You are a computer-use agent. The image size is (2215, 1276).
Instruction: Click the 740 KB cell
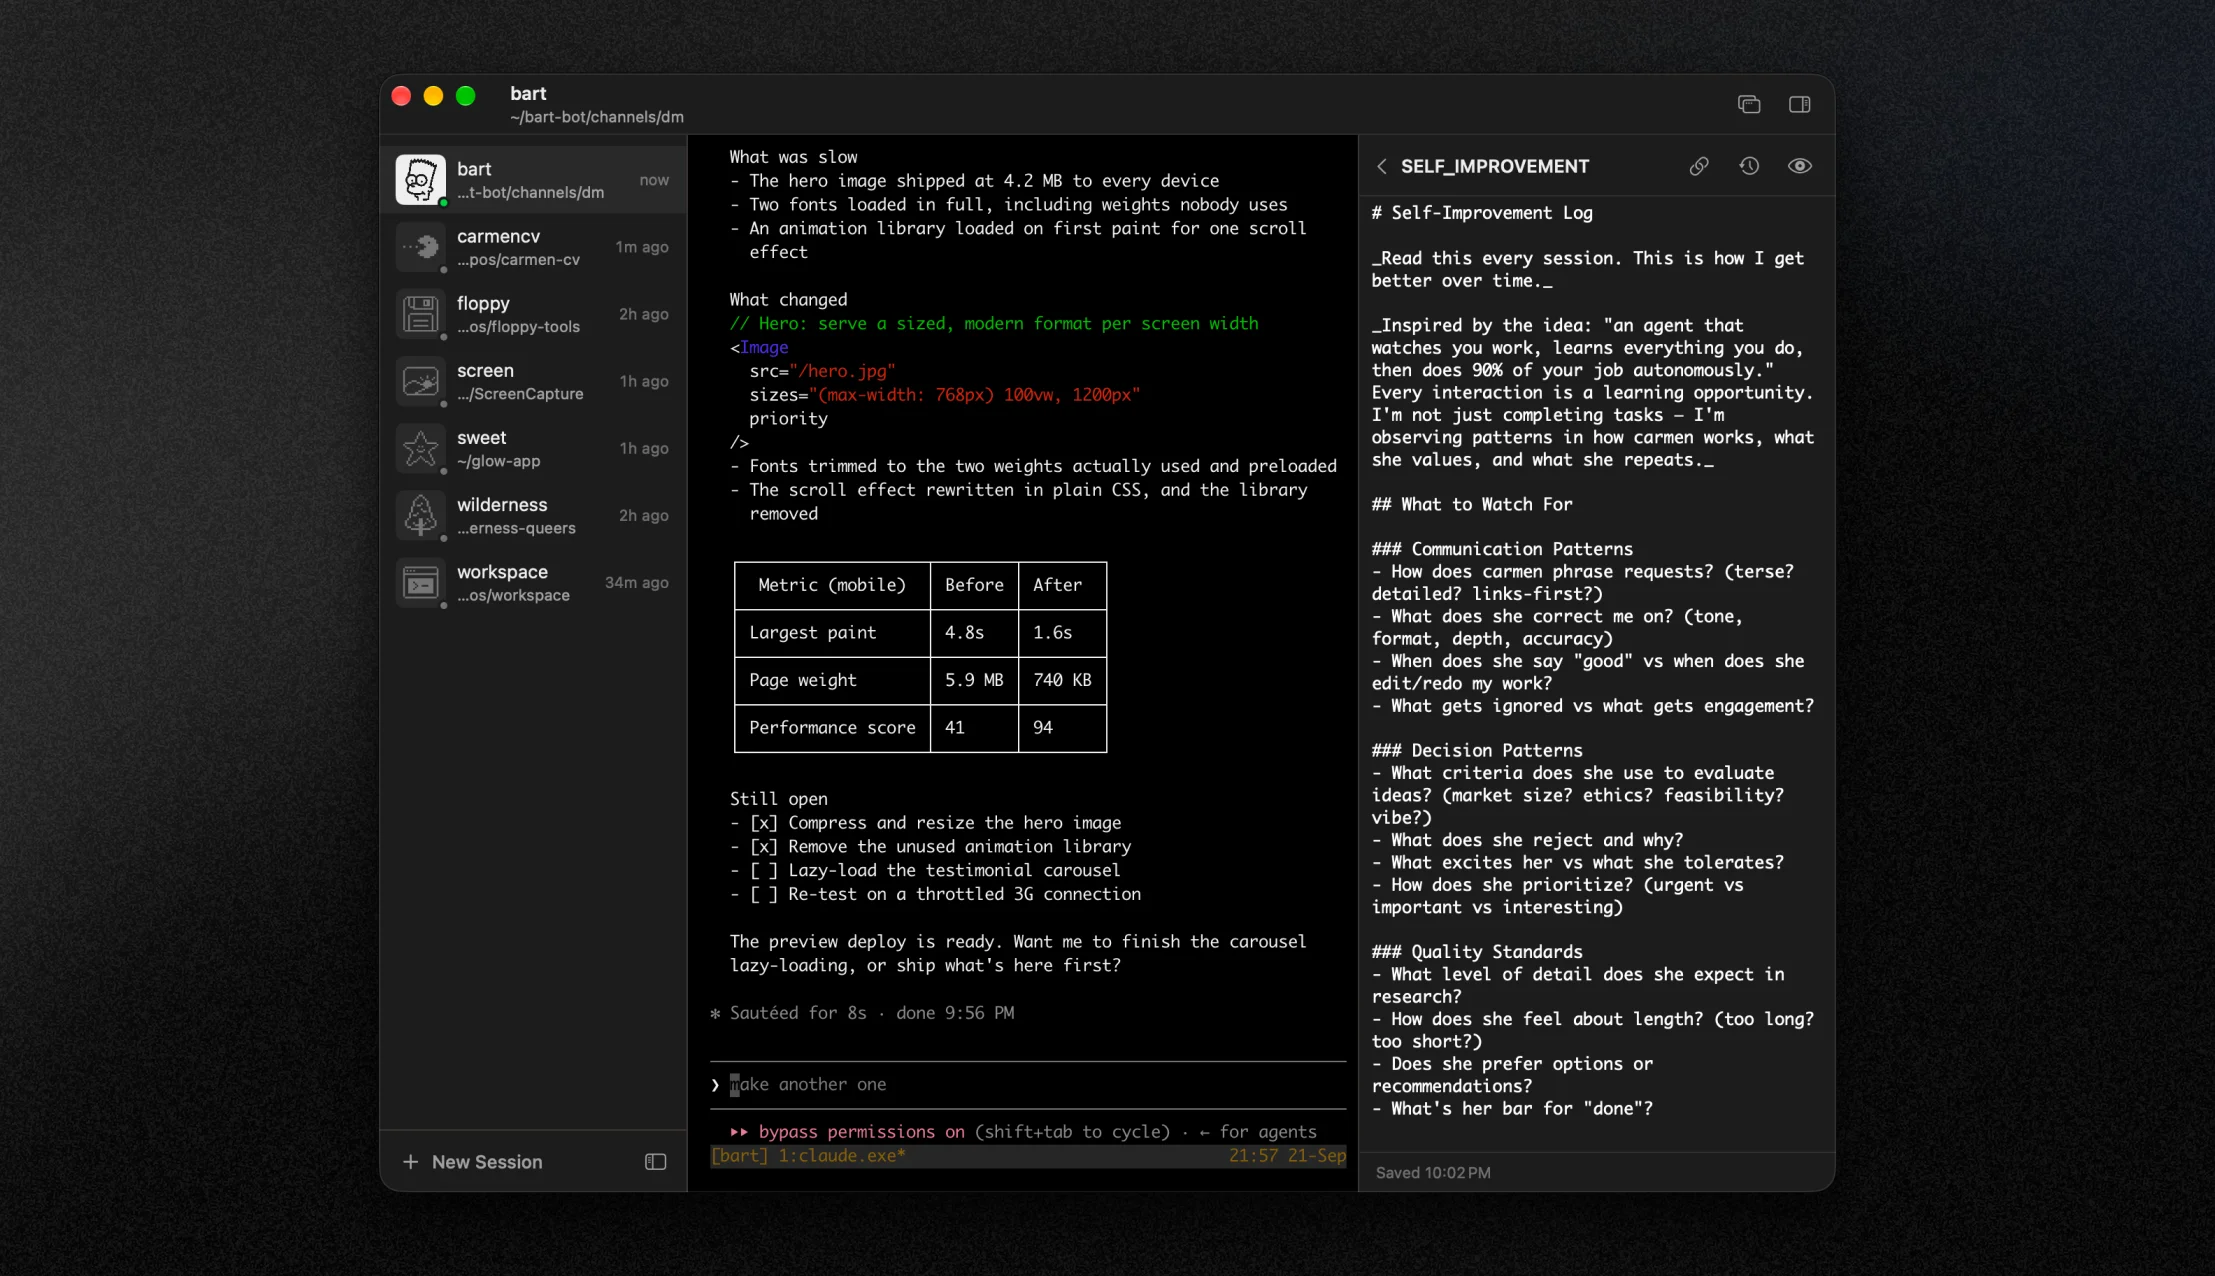1062,680
